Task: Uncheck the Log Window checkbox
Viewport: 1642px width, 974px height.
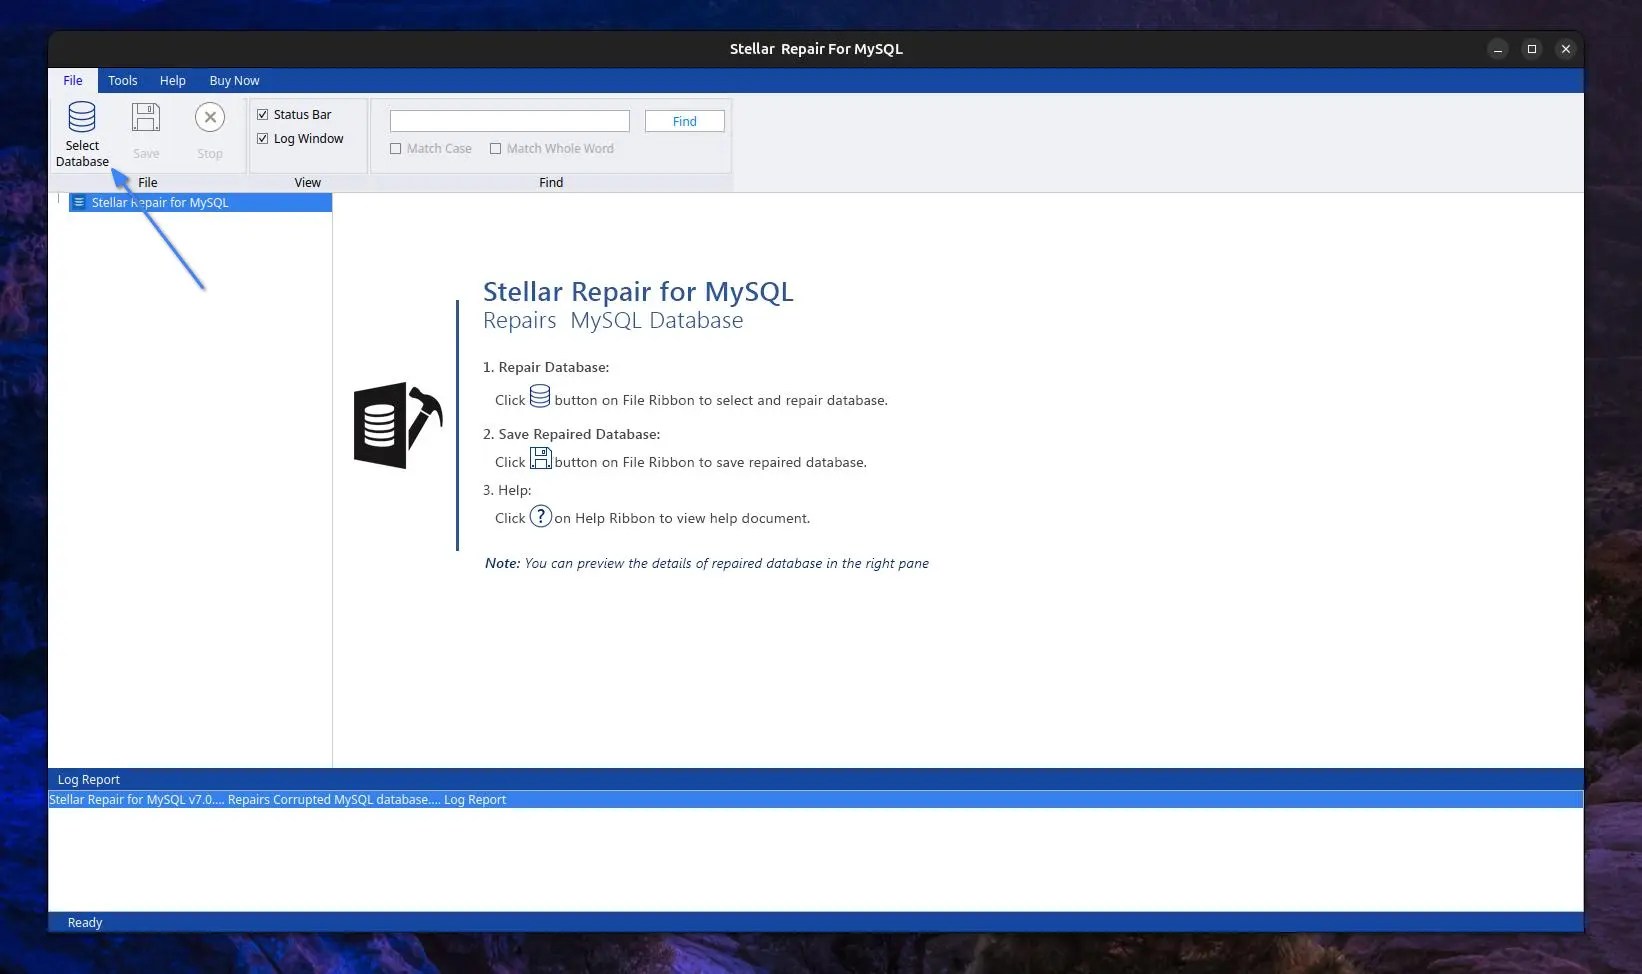Action: point(263,138)
